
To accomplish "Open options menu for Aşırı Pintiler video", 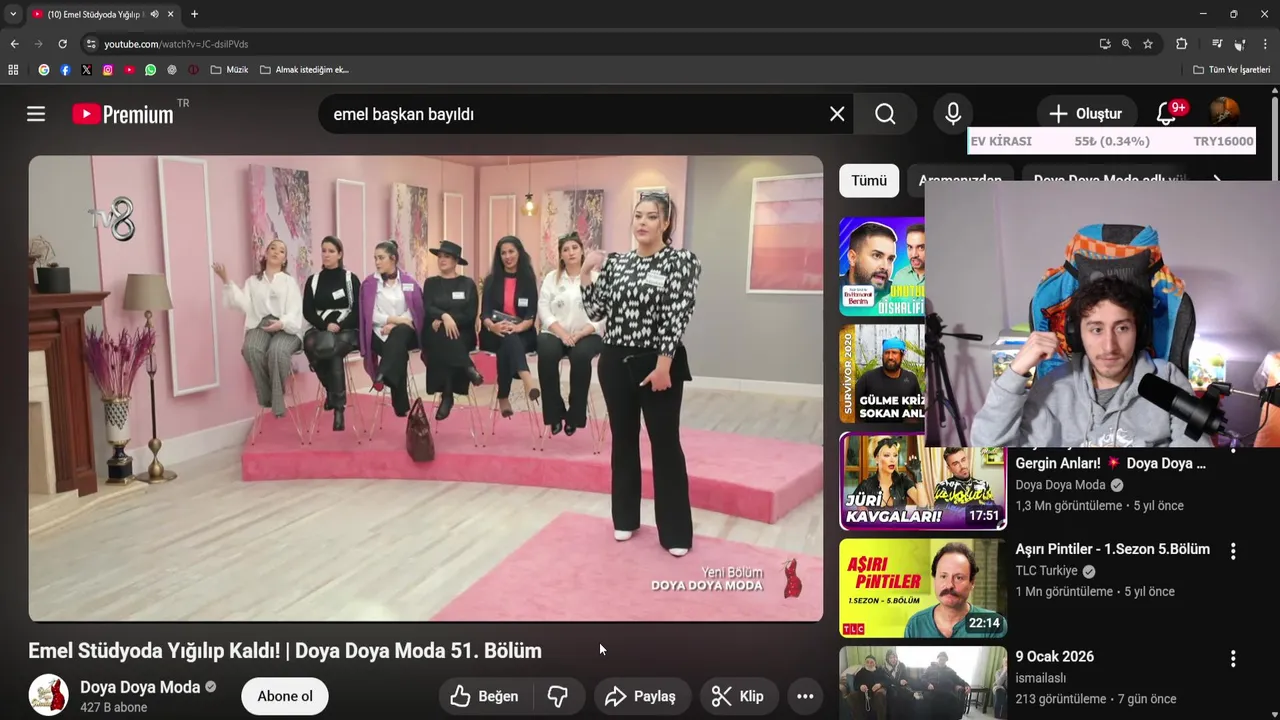I will click(x=1233, y=551).
